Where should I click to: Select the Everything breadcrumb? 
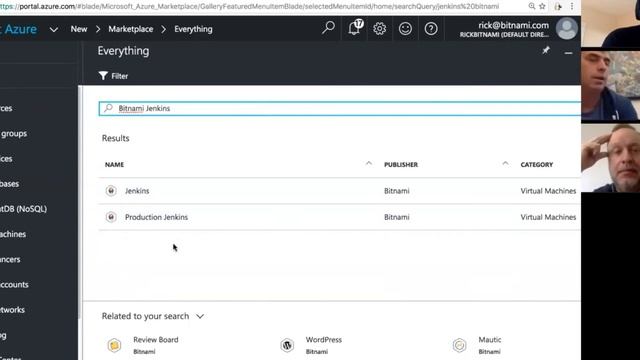193,29
